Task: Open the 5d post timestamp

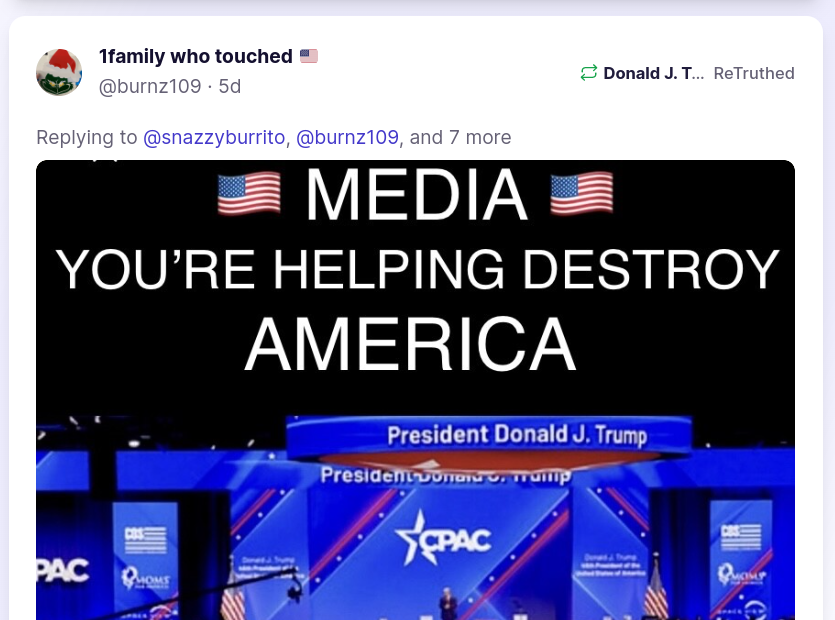Action: click(x=230, y=86)
